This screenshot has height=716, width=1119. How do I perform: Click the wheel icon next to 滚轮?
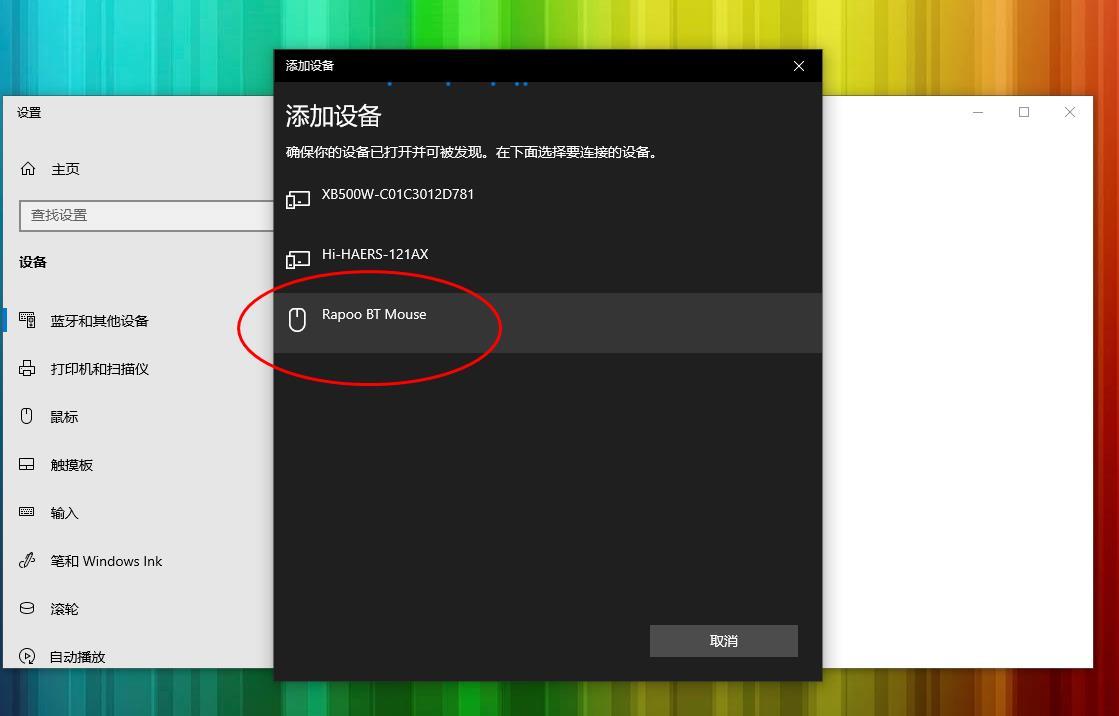coord(26,608)
